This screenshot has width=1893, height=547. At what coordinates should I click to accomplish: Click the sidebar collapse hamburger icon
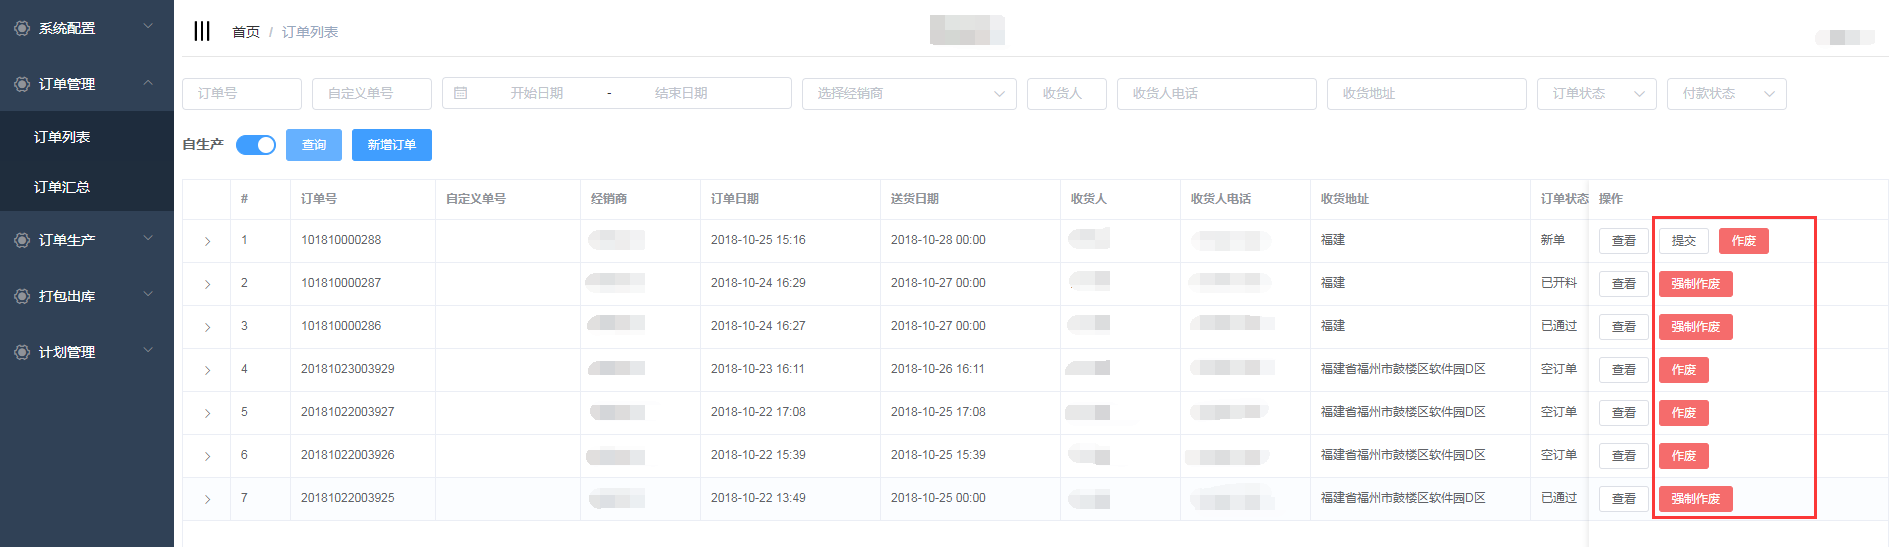tap(202, 31)
